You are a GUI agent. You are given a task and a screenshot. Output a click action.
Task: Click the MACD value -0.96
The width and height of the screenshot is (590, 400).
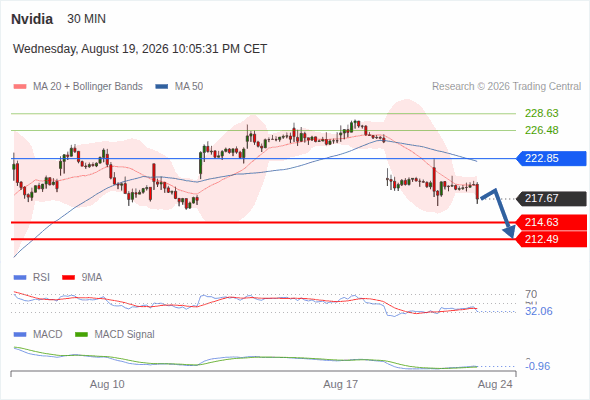[537, 366]
